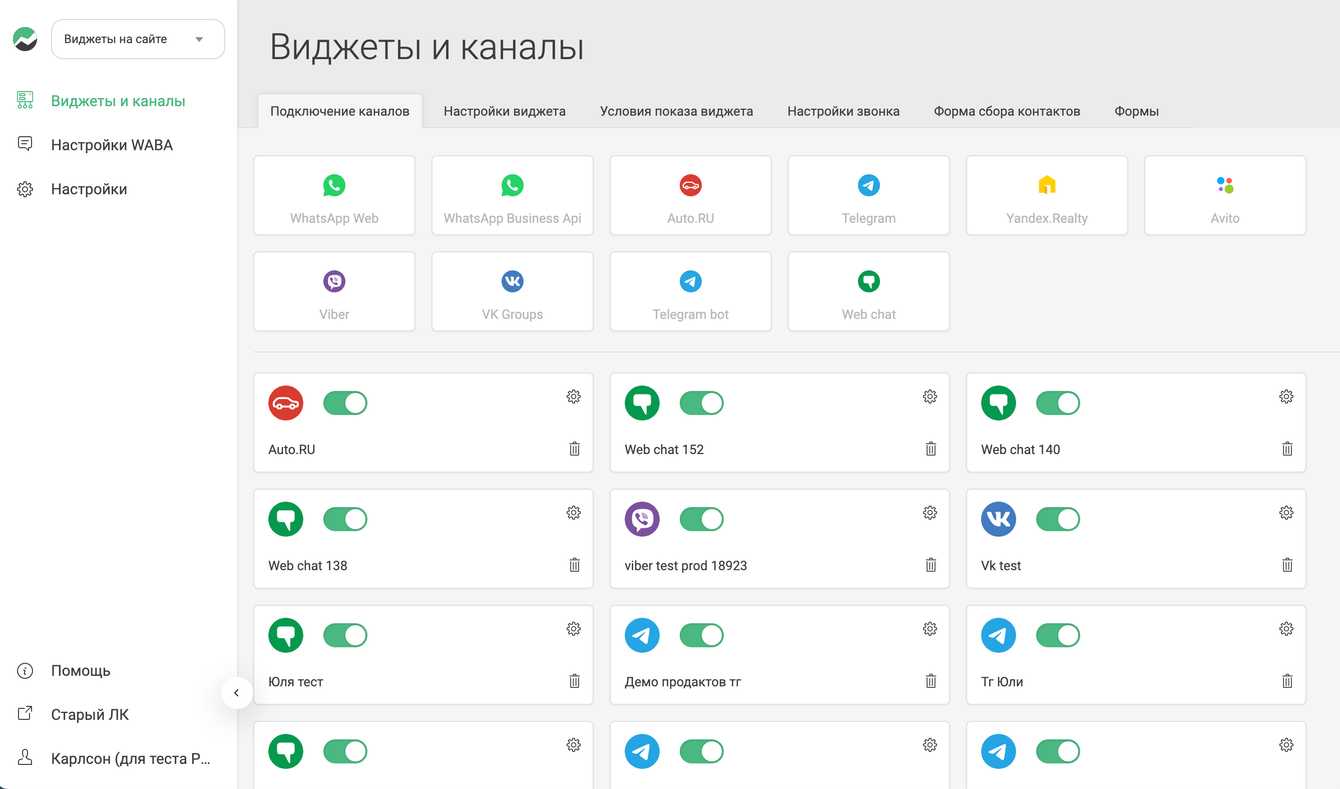This screenshot has width=1340, height=789.
Task: Add a Yandex.Realty channel
Action: coord(1047,195)
